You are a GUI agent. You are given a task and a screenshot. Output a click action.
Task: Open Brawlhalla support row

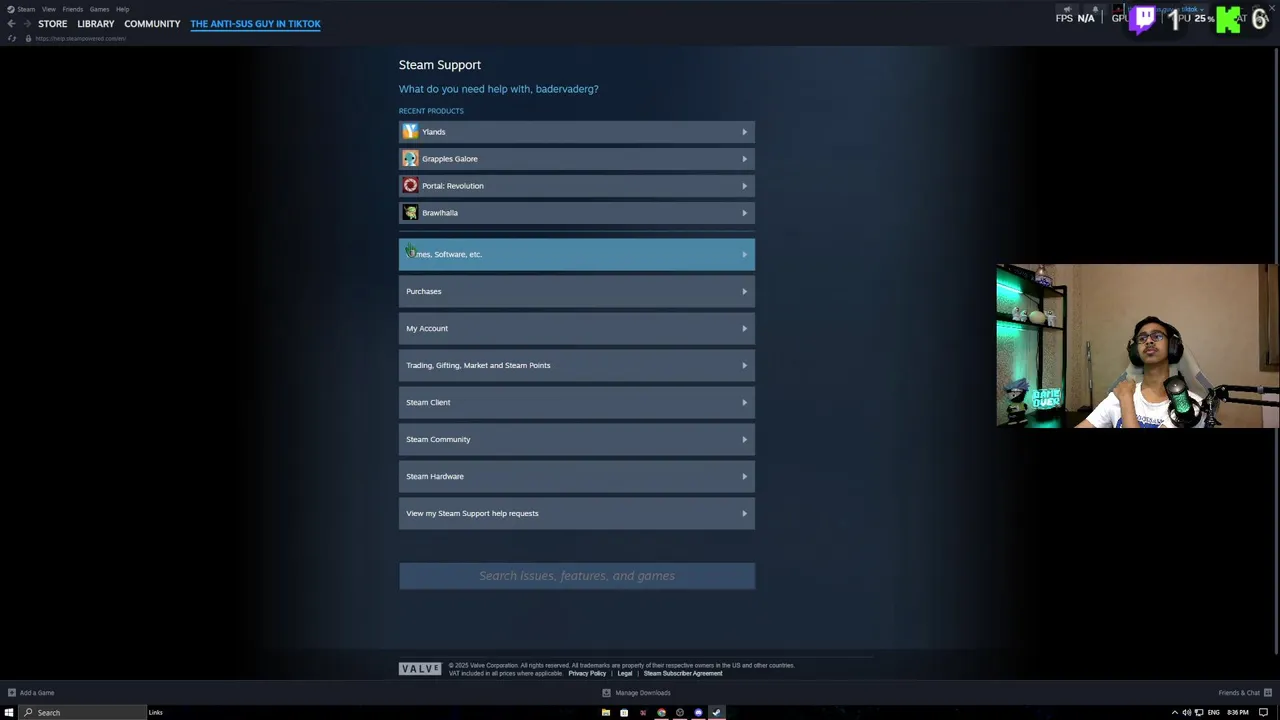(577, 213)
